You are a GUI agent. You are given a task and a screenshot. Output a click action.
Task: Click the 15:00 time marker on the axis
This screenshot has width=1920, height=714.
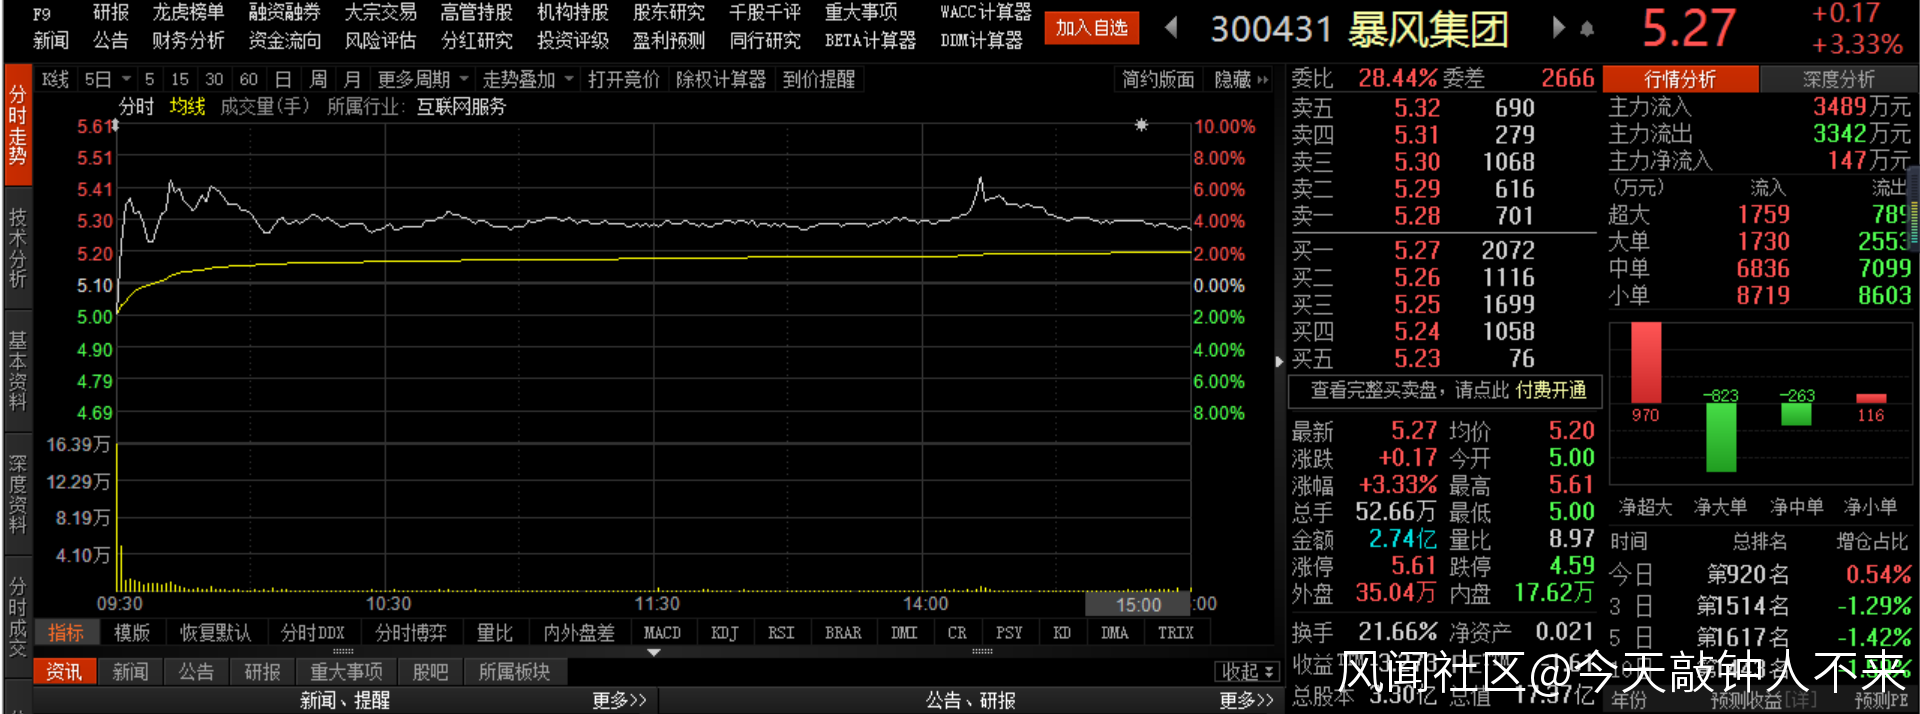1139,604
